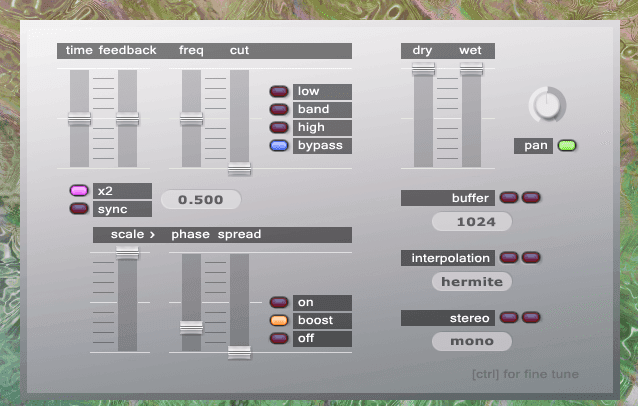The image size is (638, 406).
Task: Click the dry level slider handle
Action: click(423, 68)
